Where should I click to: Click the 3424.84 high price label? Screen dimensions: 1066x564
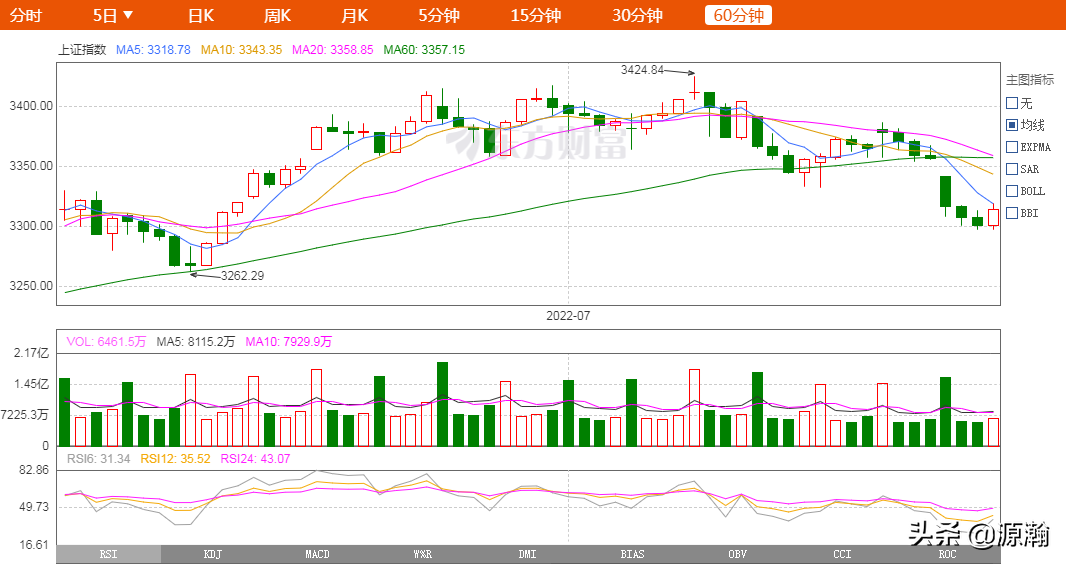(642, 69)
